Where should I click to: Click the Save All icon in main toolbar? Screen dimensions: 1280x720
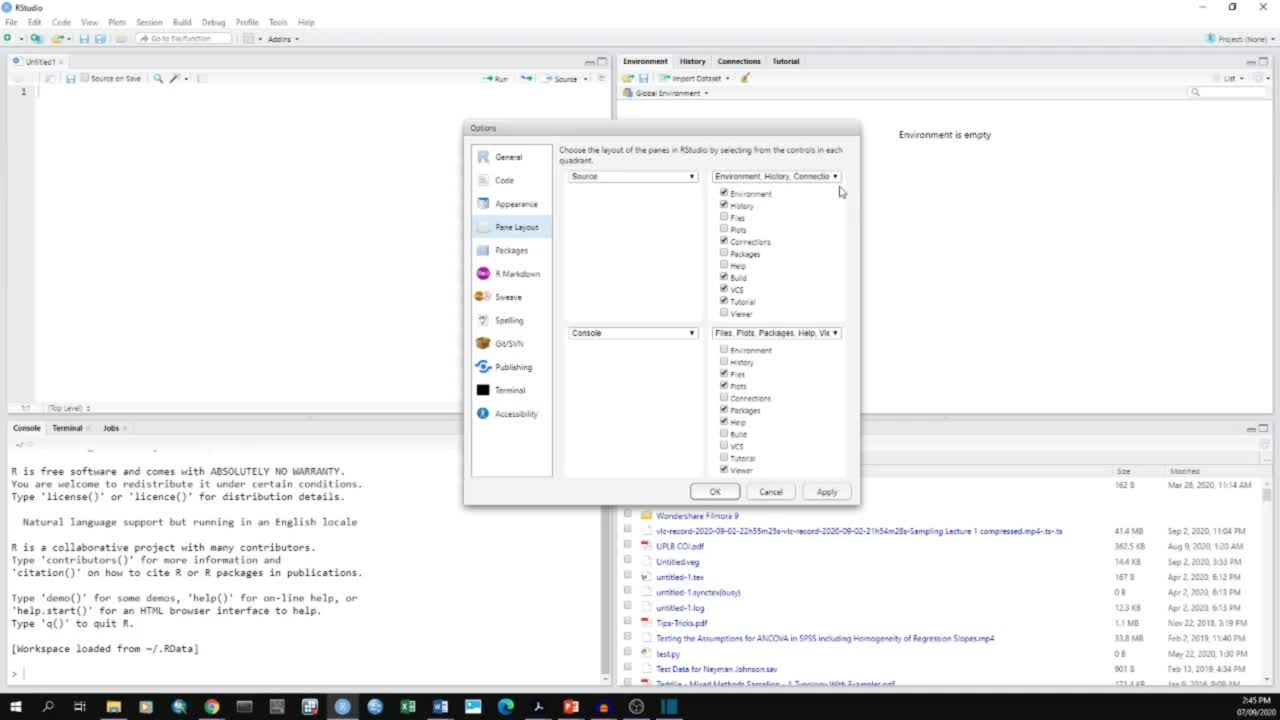coord(98,39)
